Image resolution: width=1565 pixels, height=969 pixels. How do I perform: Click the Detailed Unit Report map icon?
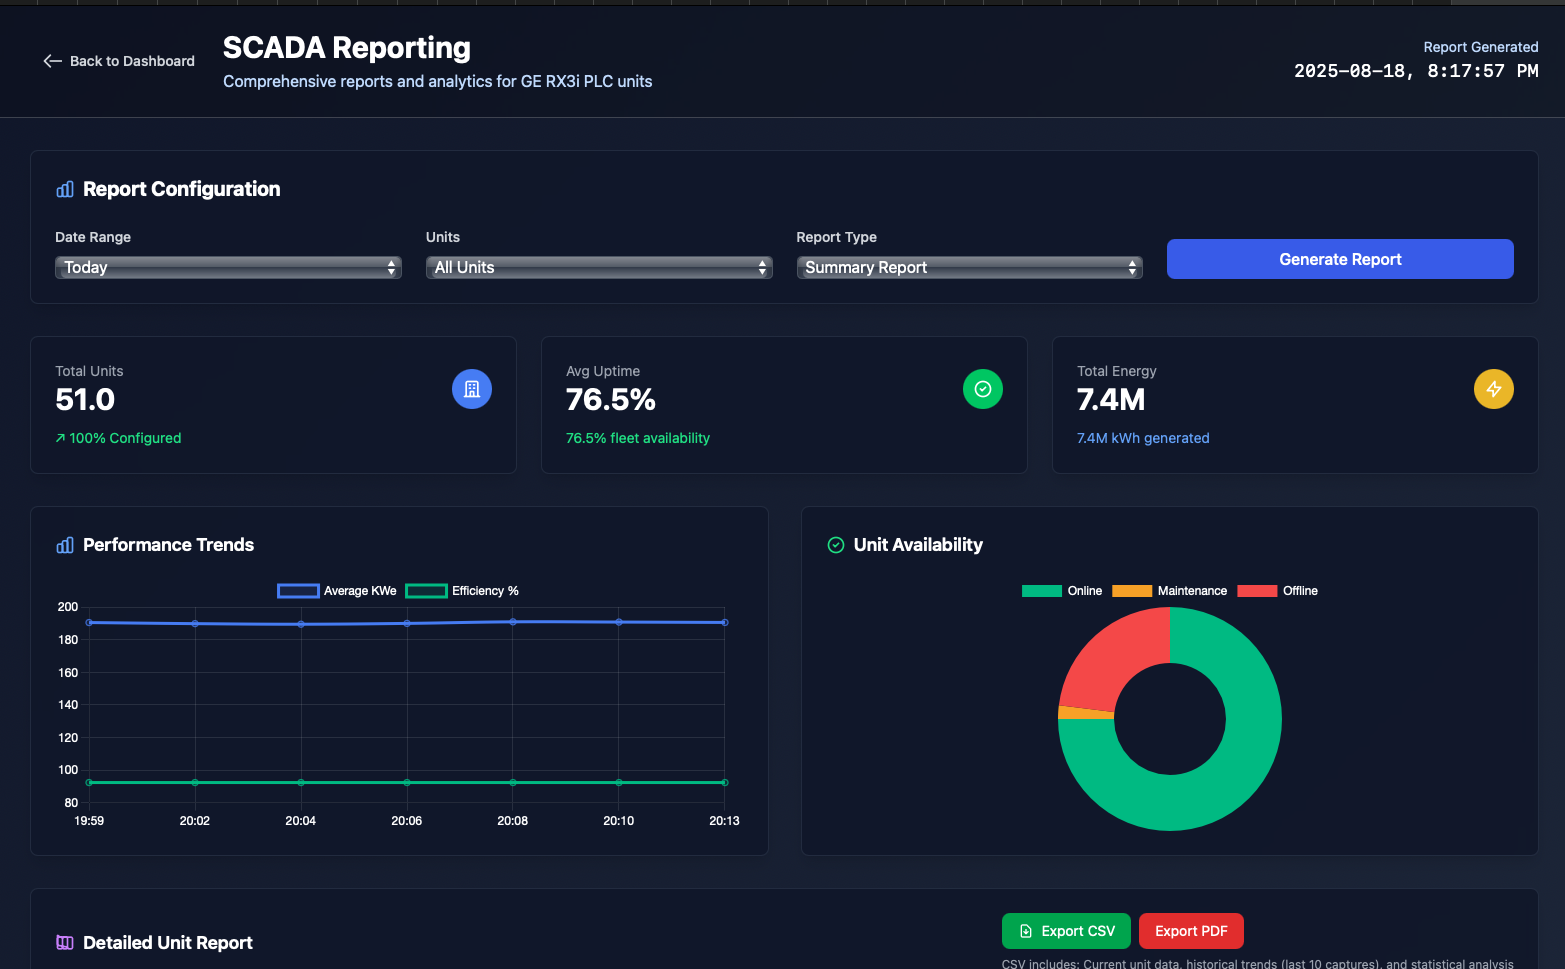click(65, 942)
